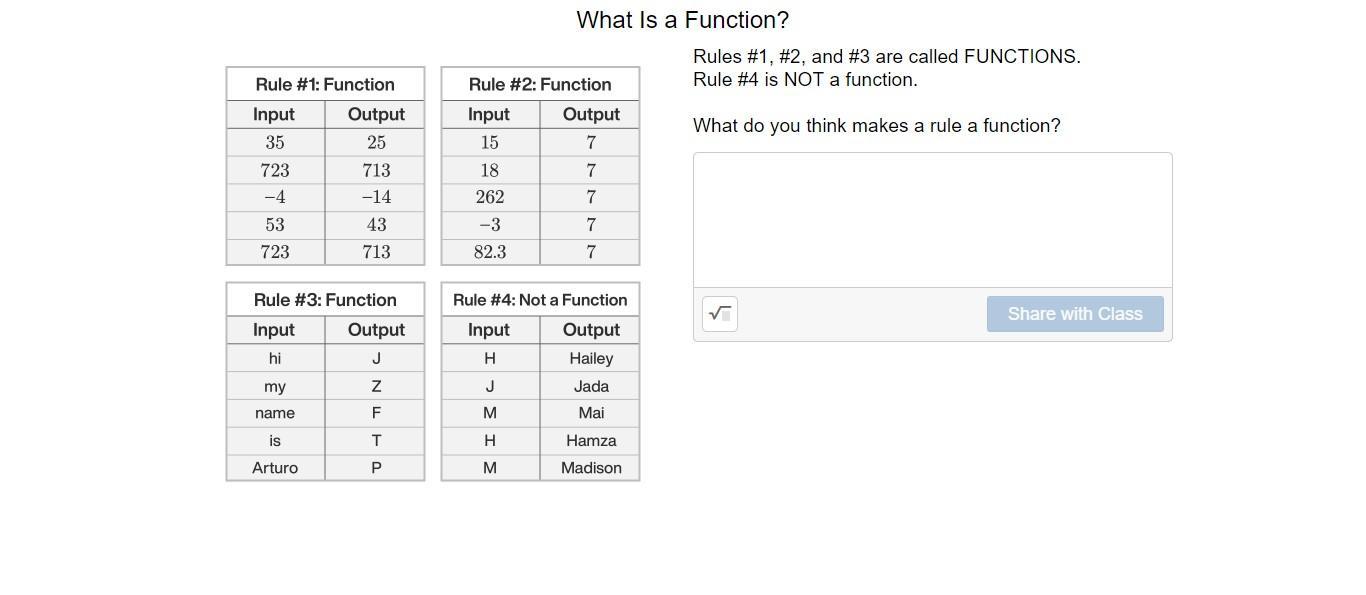Click the 'name' input cell in Rule #3
This screenshot has height=595, width=1366.
275,413
